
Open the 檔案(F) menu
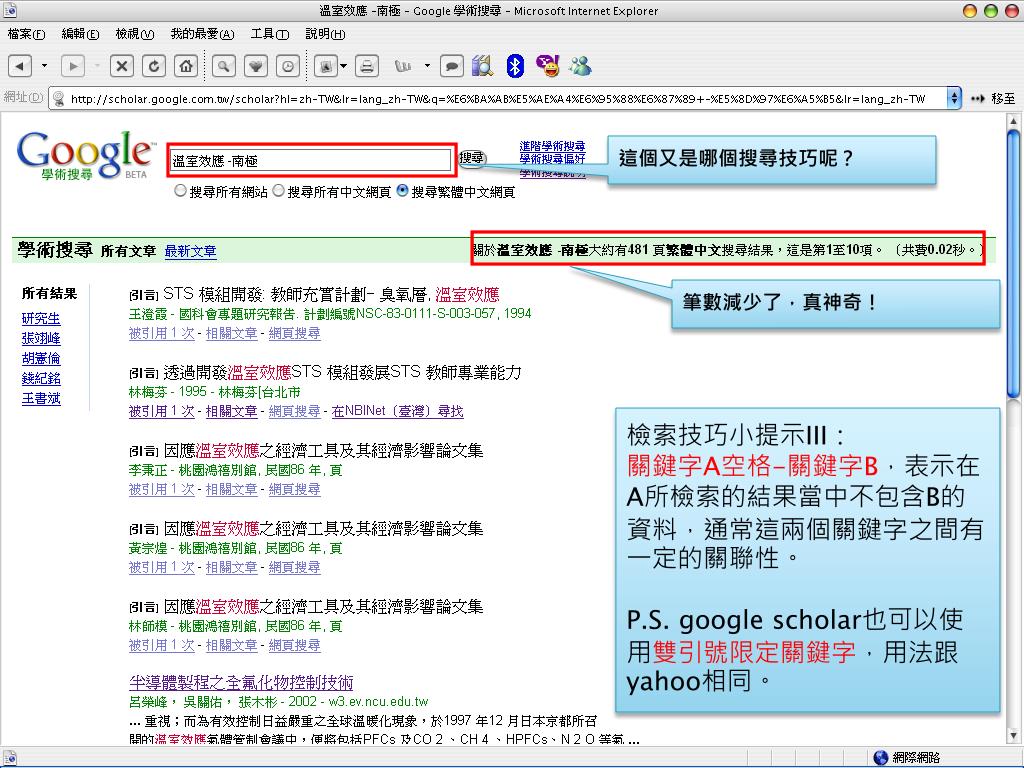coord(26,34)
